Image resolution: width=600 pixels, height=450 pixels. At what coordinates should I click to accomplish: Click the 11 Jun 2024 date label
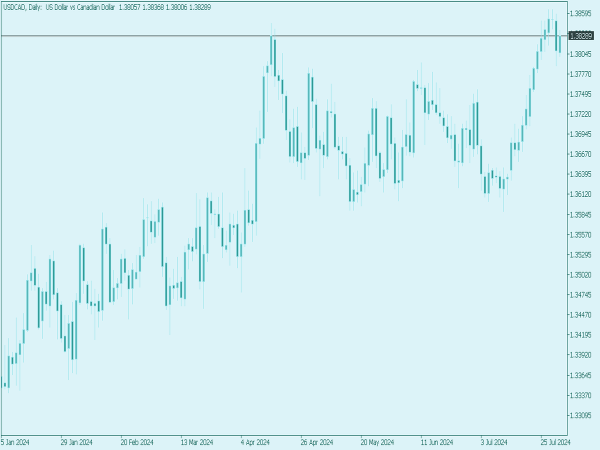[437, 442]
